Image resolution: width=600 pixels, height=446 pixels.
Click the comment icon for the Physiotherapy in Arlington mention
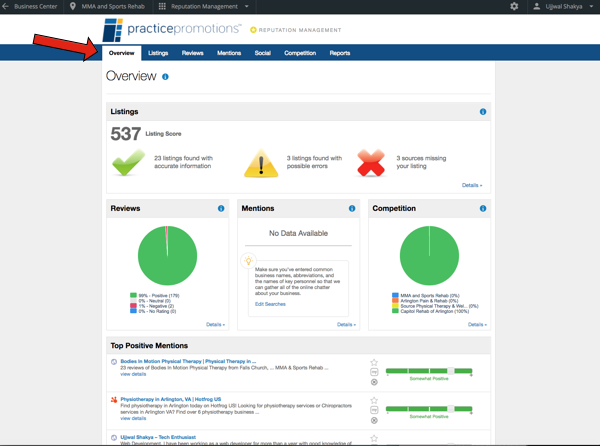374,410
